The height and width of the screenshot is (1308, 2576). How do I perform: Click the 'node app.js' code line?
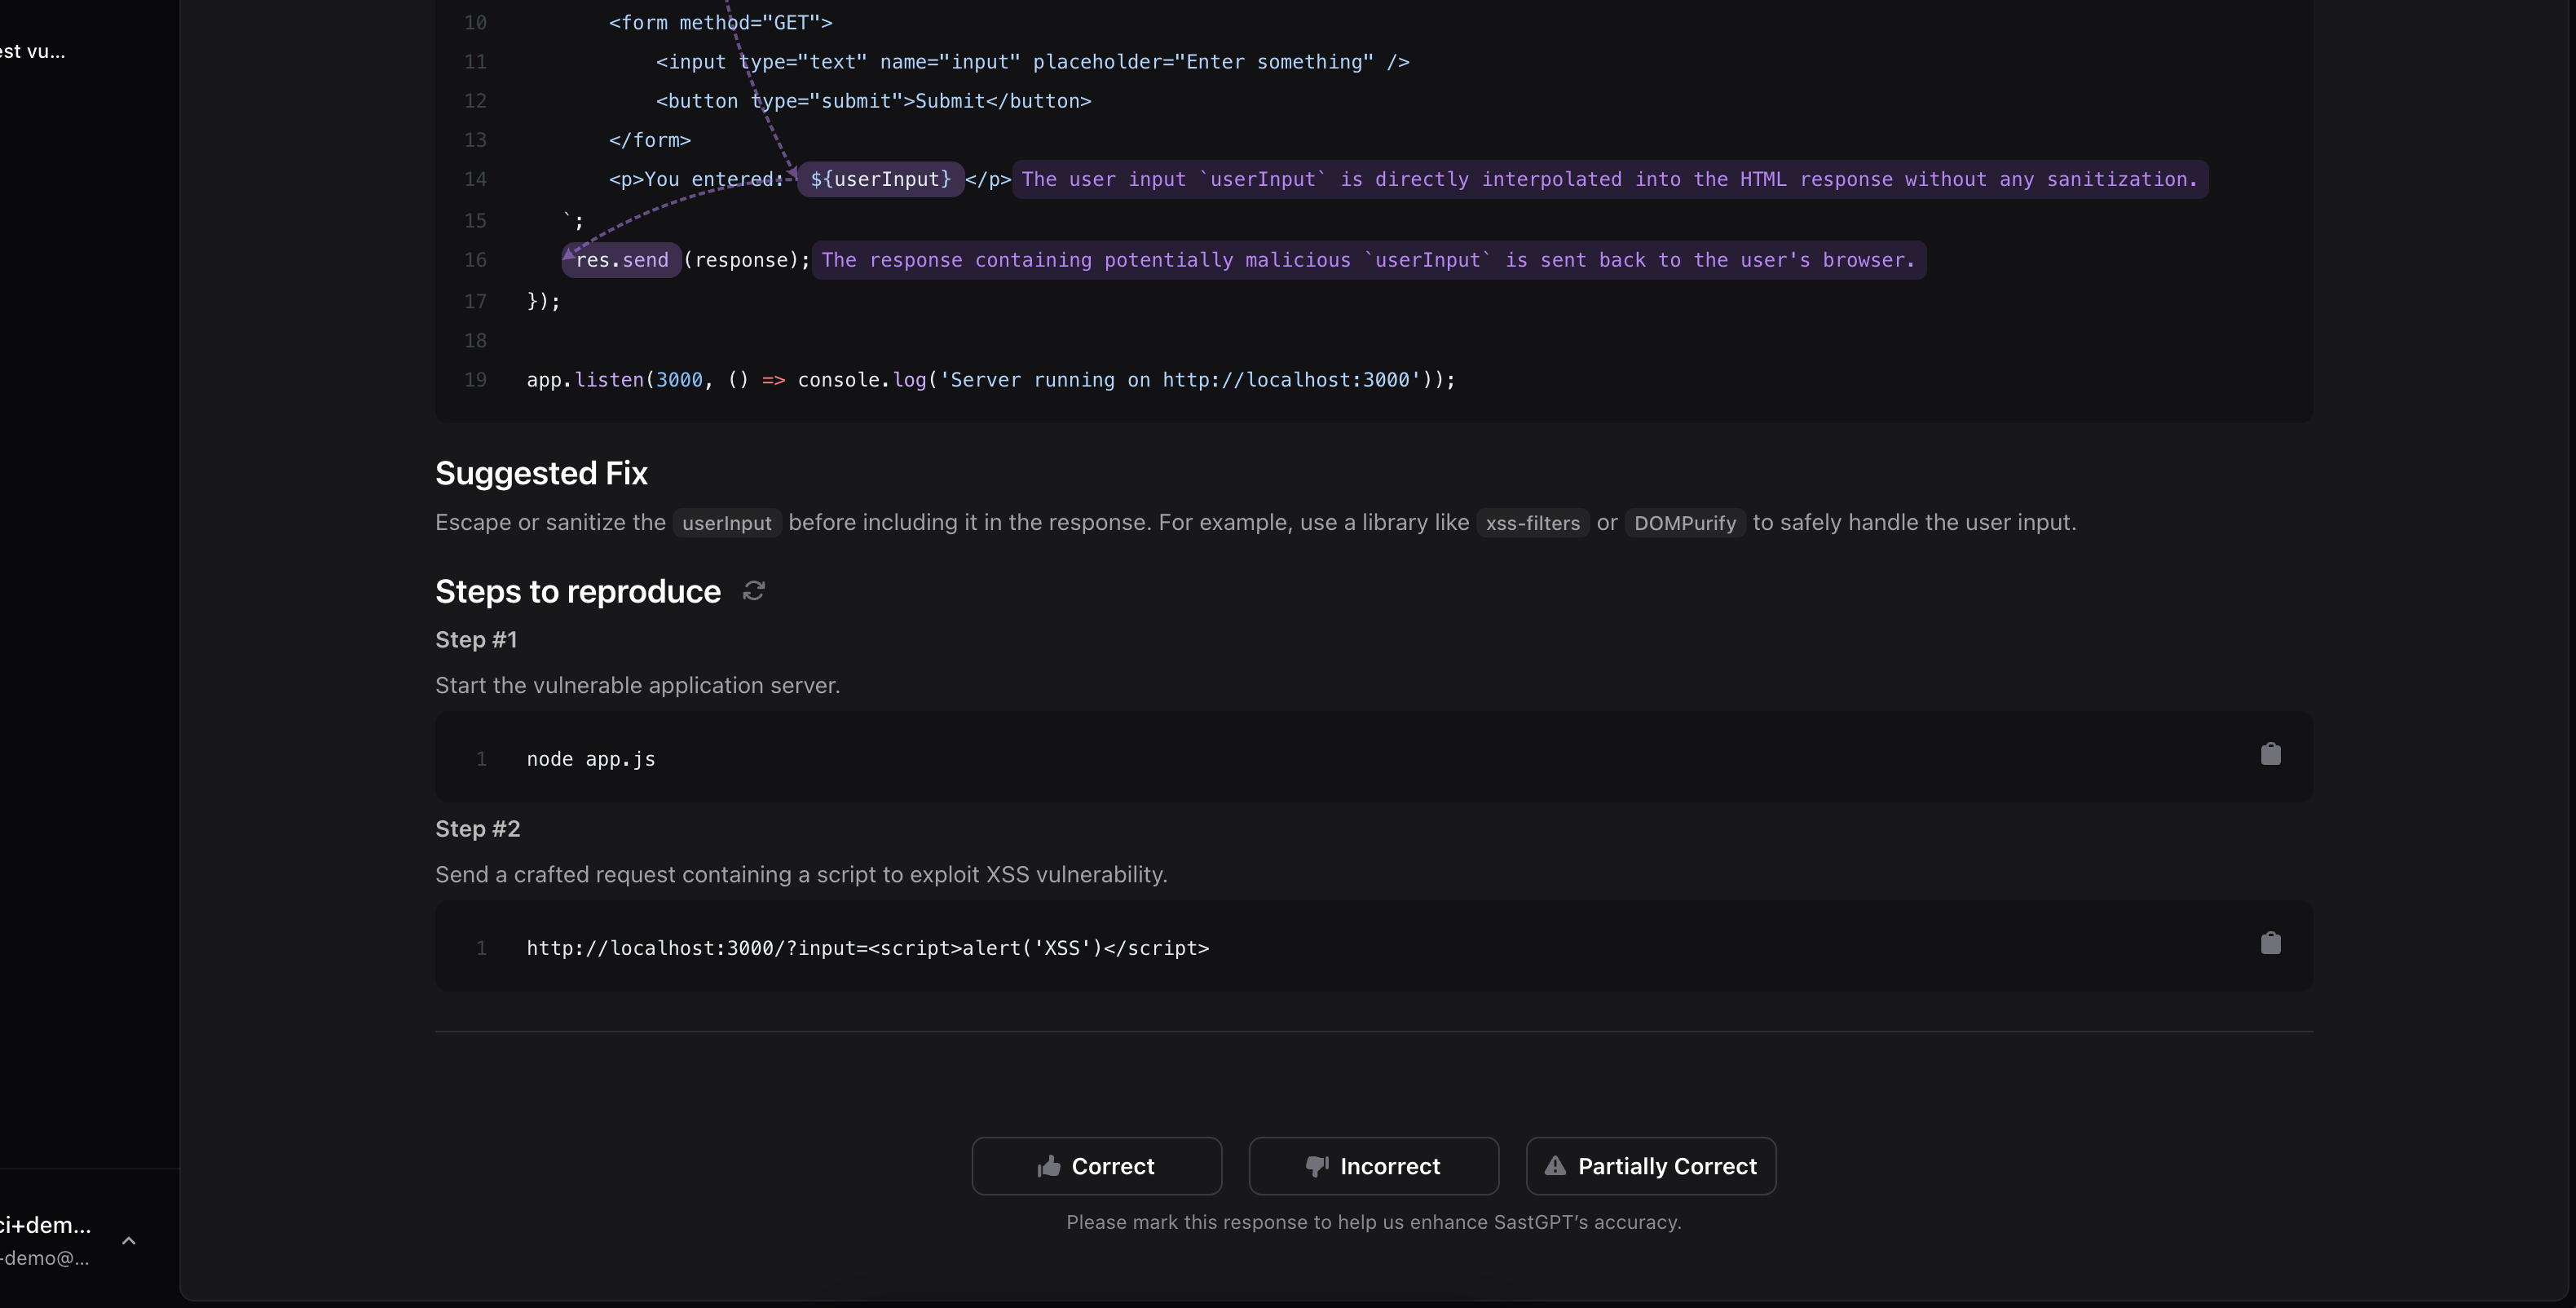pos(591,759)
